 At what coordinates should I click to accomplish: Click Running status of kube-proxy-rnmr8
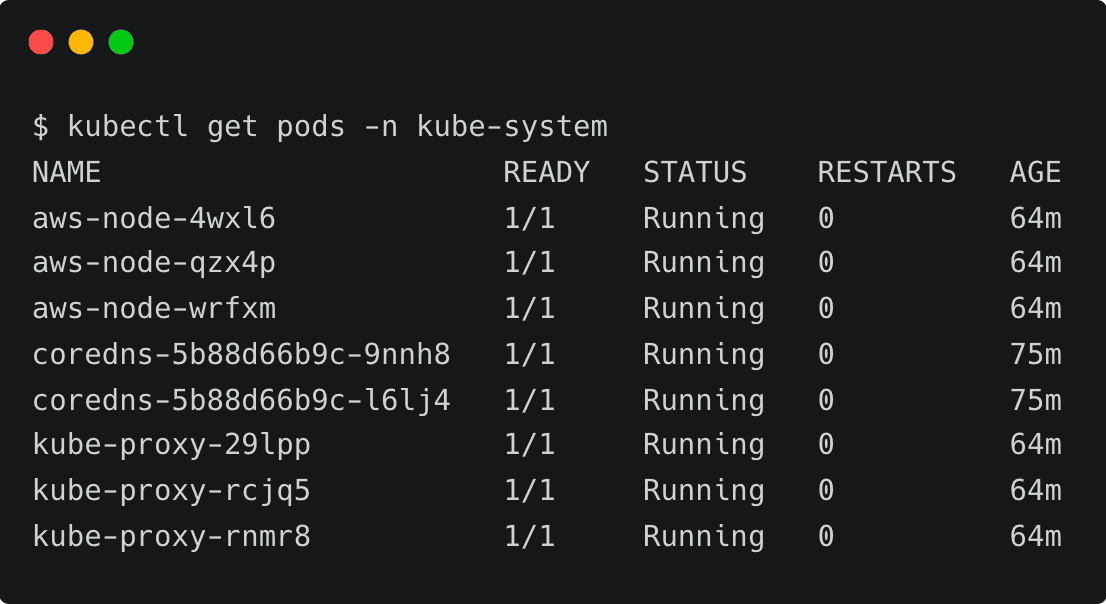point(703,537)
